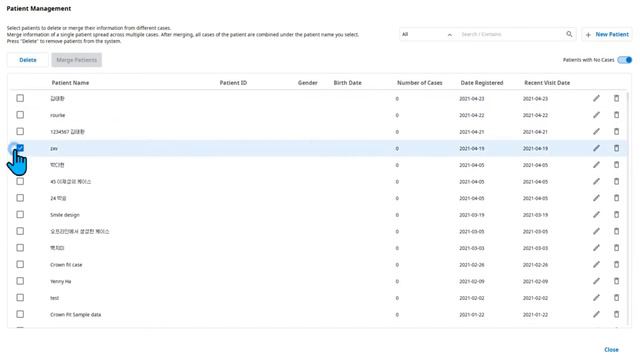Sort by Date Registered header
This screenshot has width=640, height=360.
[482, 83]
